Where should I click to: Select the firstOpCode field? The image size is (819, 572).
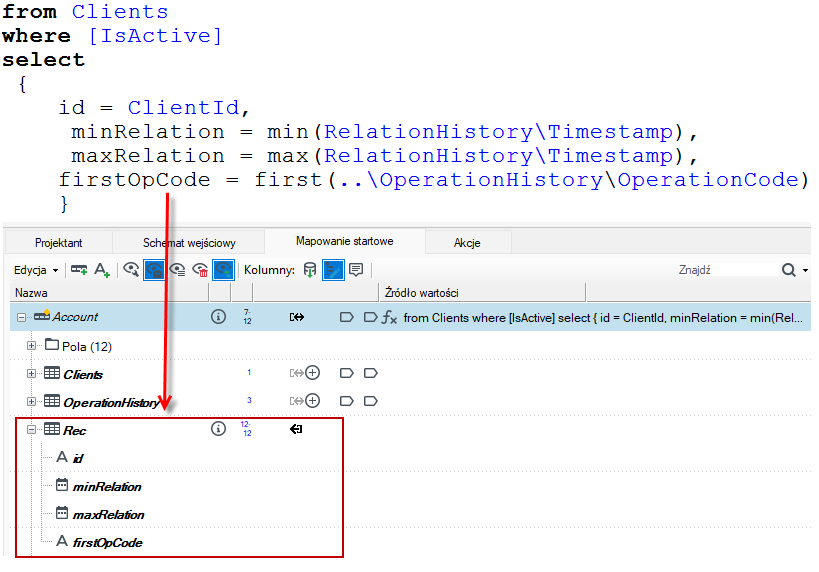[108, 543]
